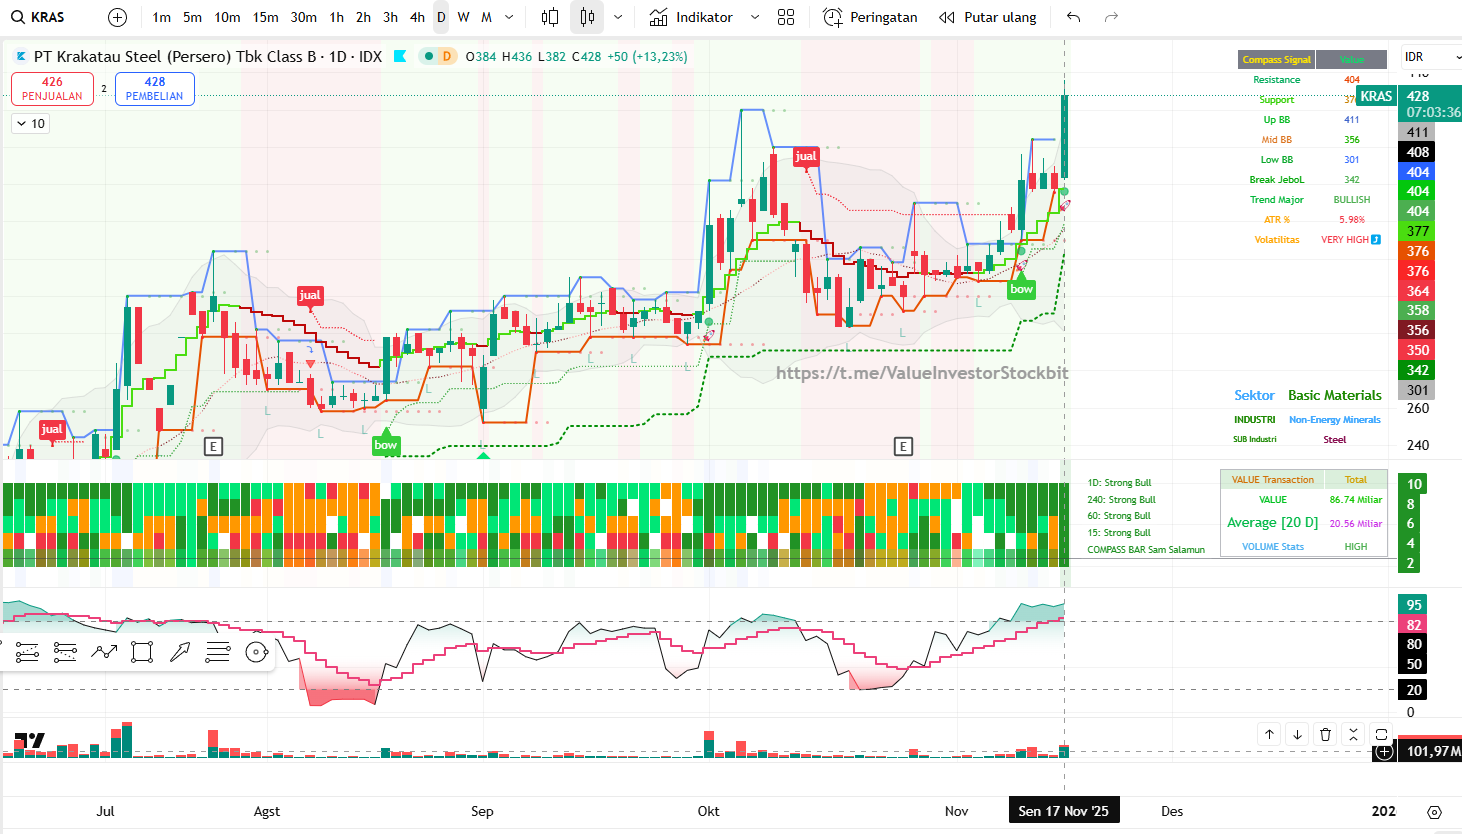The width and height of the screenshot is (1462, 834).
Task: Select the daily D timeframe
Action: pos(441,17)
